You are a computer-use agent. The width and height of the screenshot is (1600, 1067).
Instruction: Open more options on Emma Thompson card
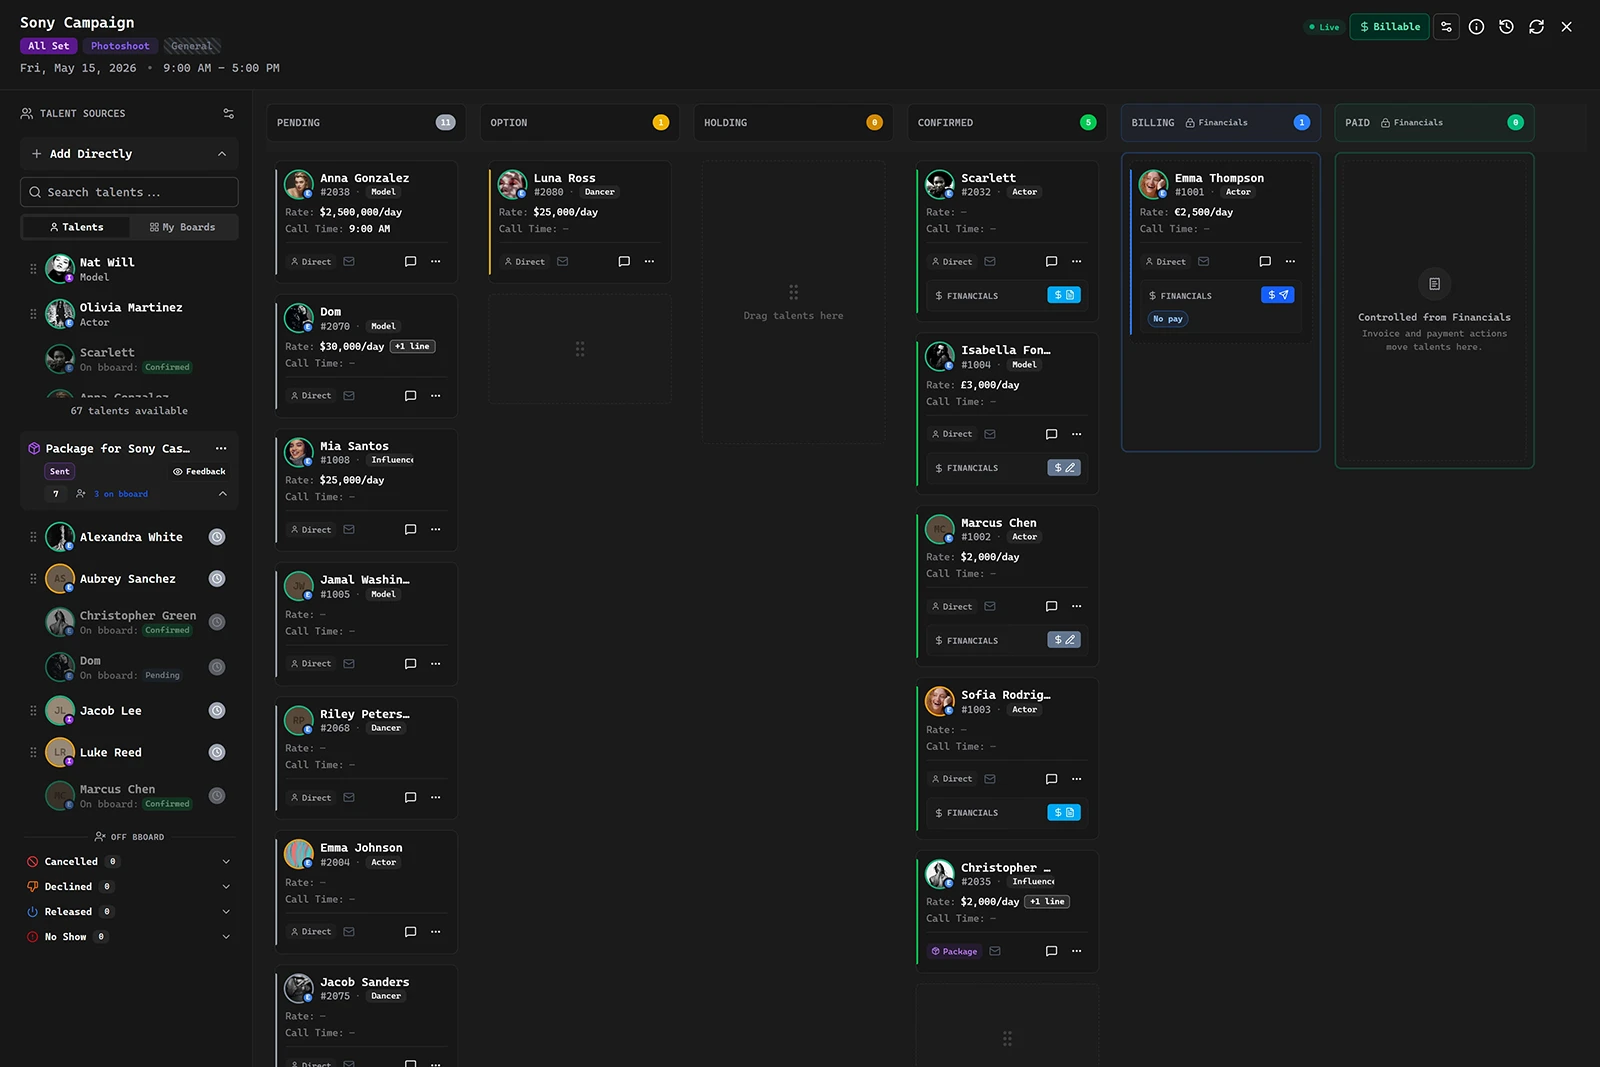[1290, 262]
